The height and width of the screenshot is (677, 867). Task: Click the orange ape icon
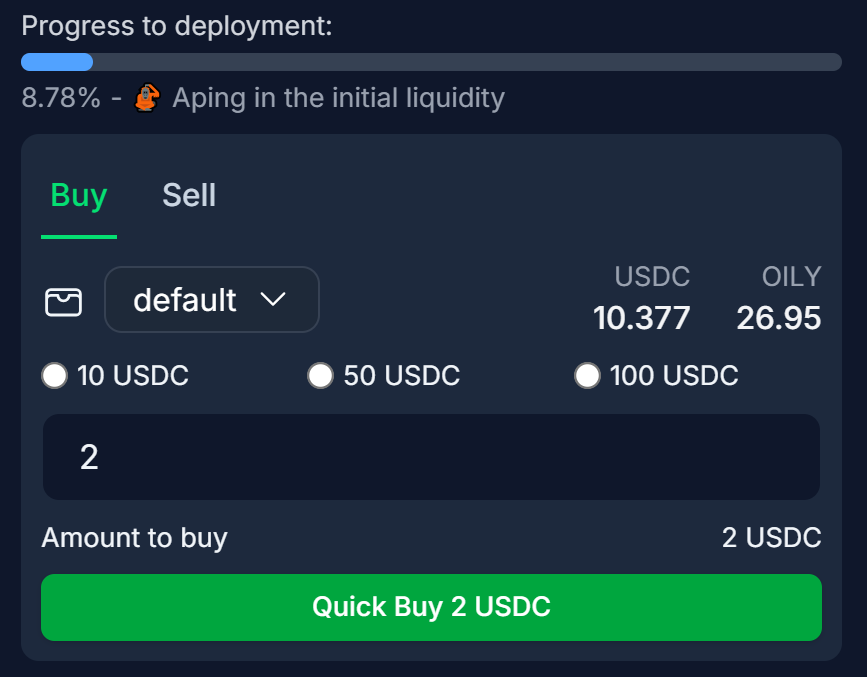pos(148,97)
